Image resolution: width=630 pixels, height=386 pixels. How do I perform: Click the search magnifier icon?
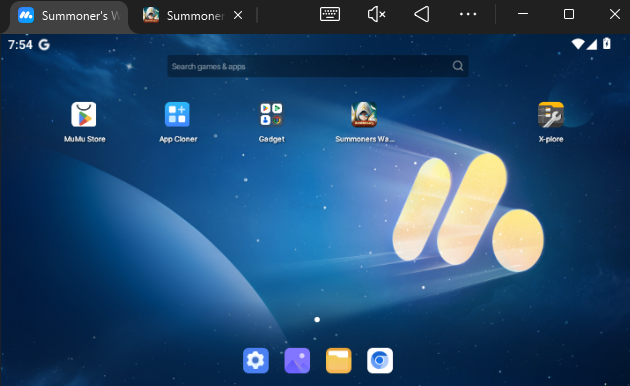coord(458,66)
